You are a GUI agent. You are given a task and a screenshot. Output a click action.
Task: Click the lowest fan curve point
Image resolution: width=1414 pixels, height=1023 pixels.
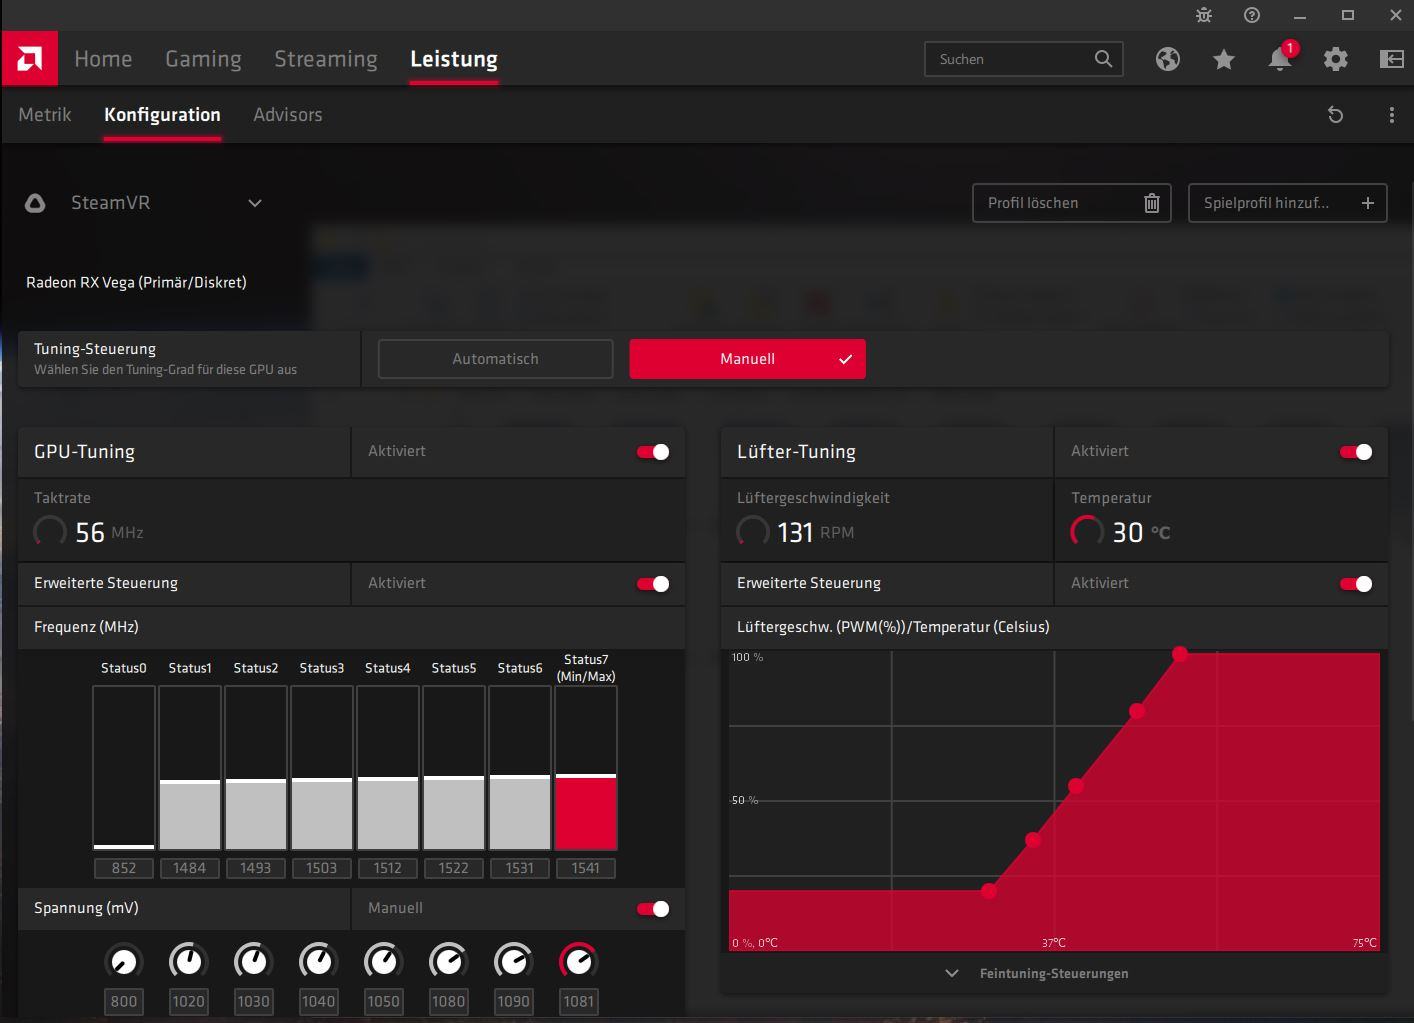click(x=989, y=890)
